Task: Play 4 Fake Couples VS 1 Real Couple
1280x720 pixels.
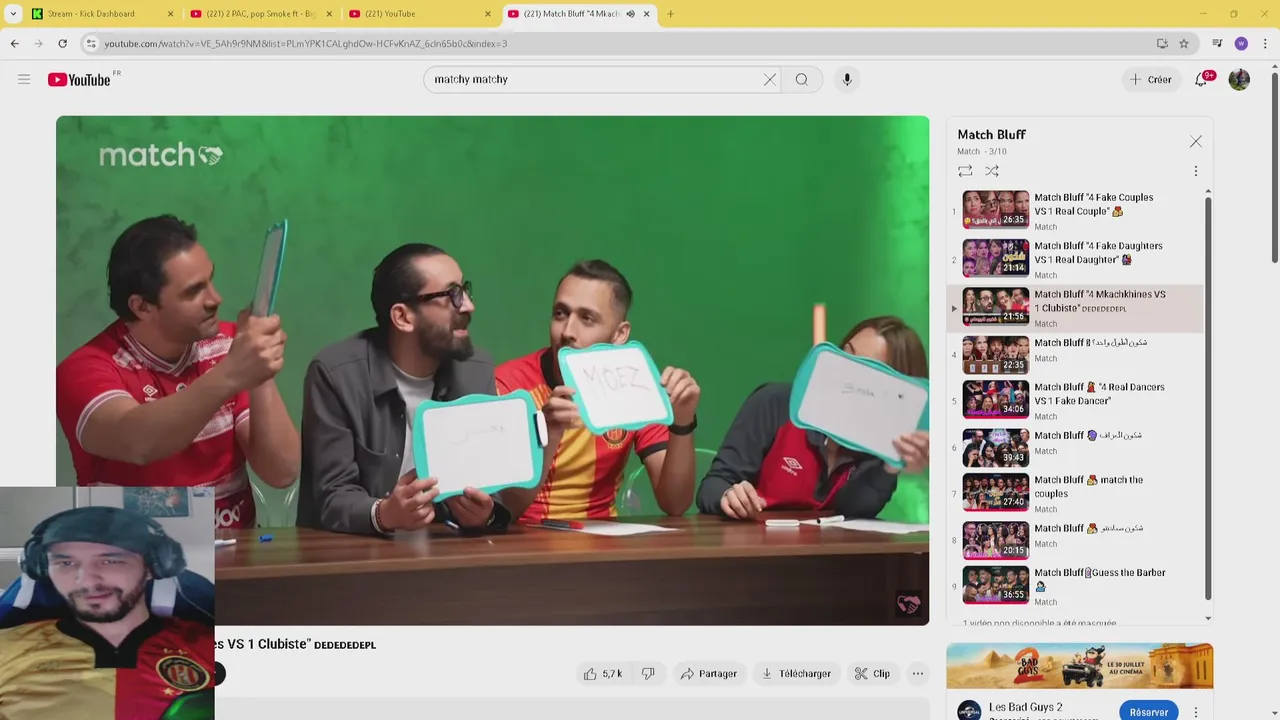Action: 1075,210
